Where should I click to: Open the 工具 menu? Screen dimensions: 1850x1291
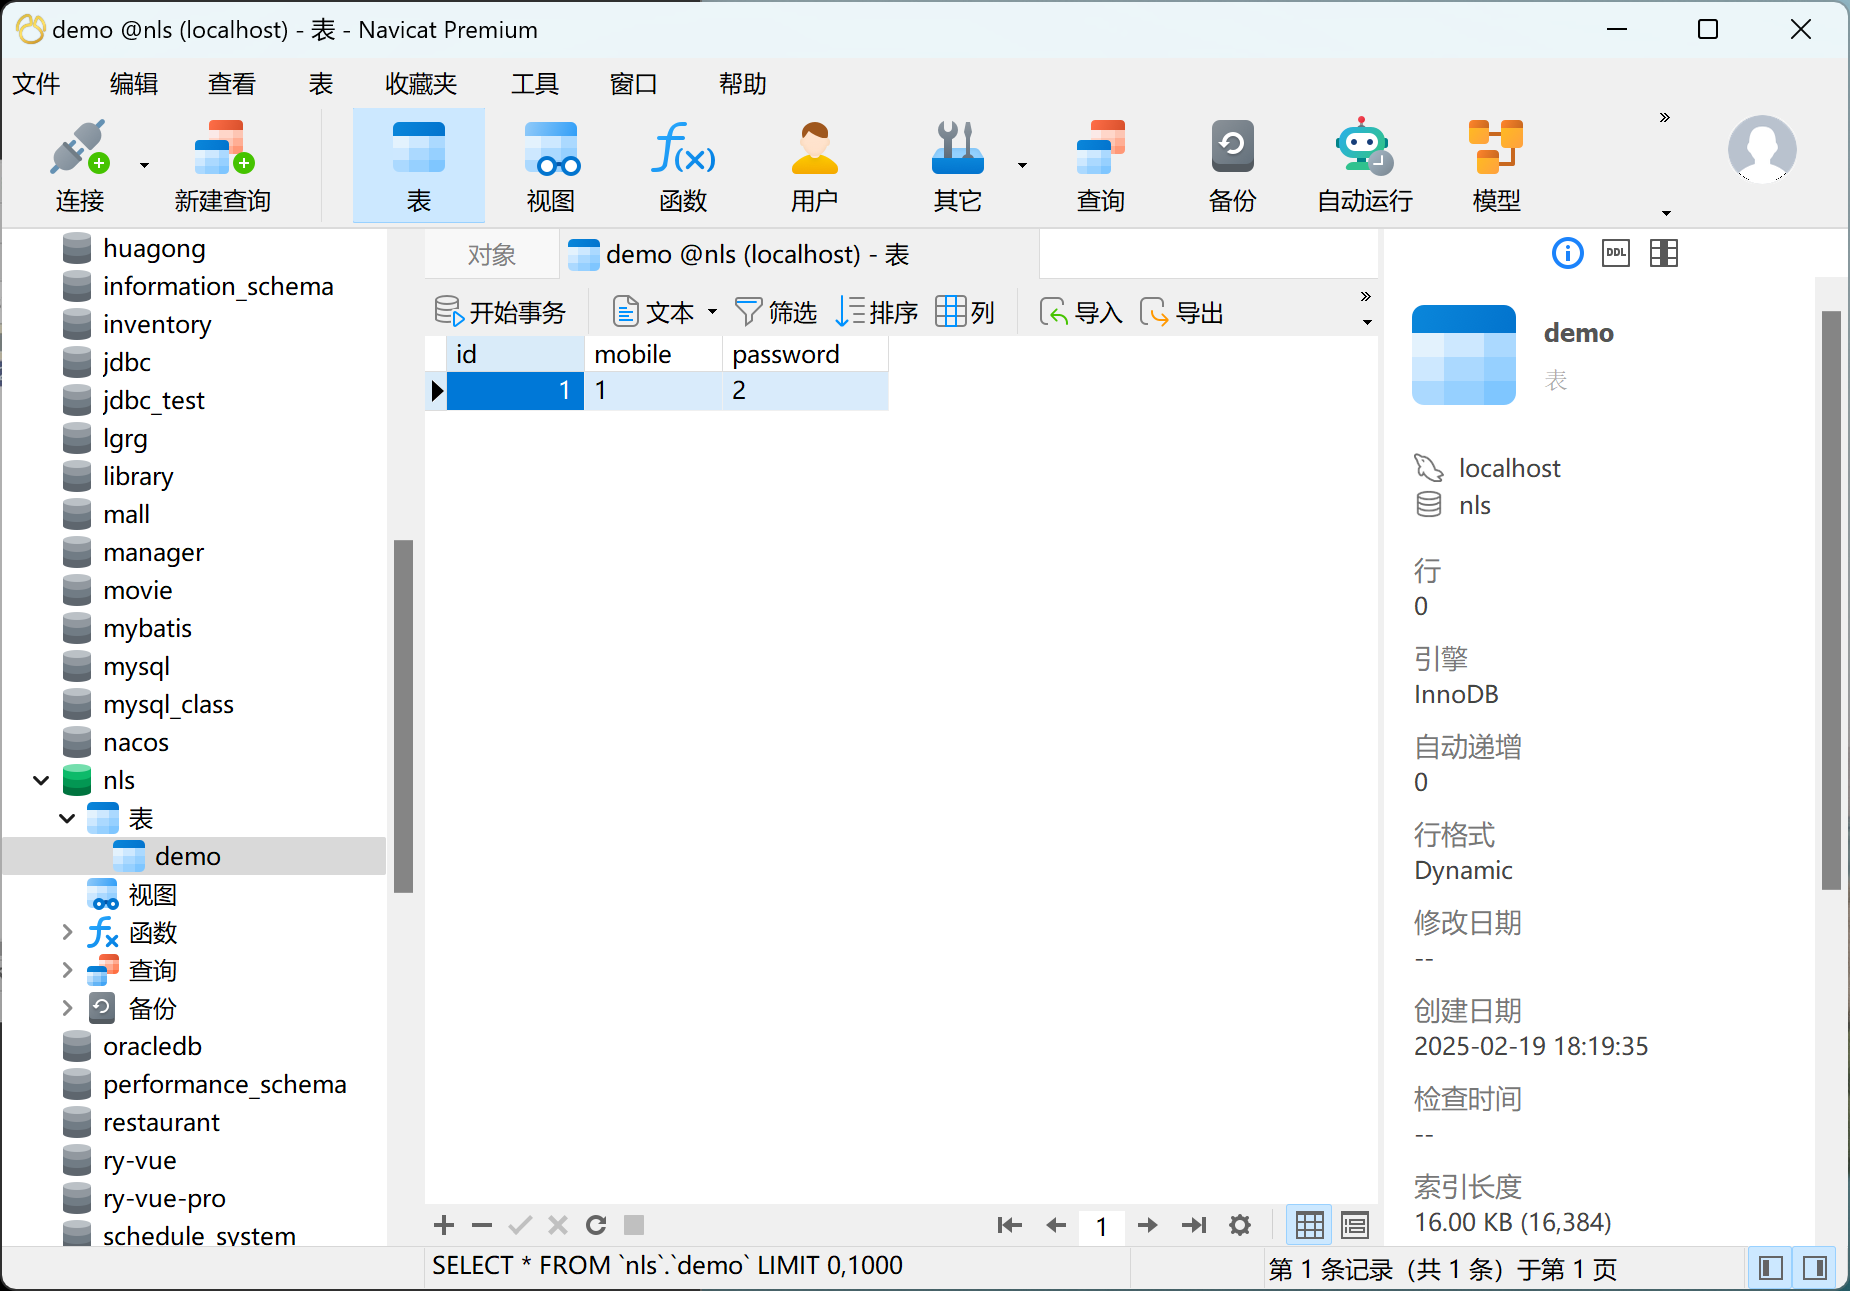tap(535, 84)
